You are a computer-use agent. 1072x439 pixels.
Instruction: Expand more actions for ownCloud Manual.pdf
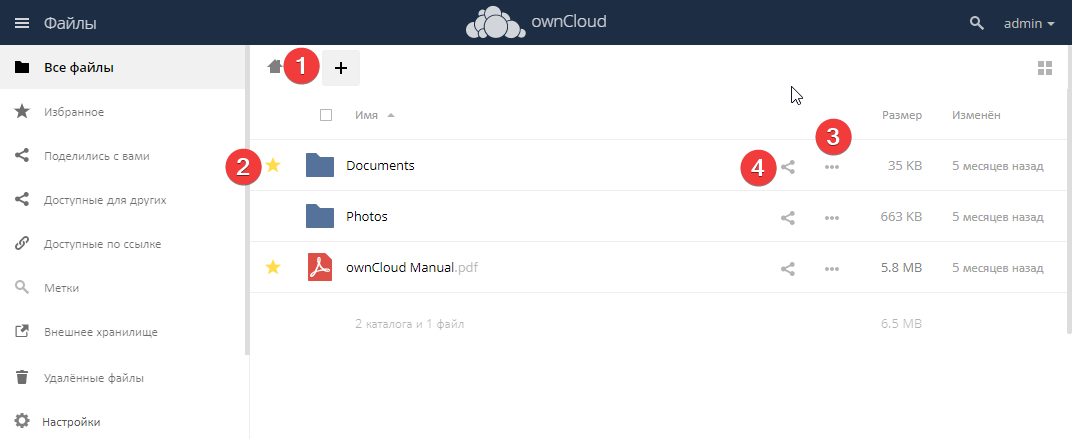(x=832, y=268)
